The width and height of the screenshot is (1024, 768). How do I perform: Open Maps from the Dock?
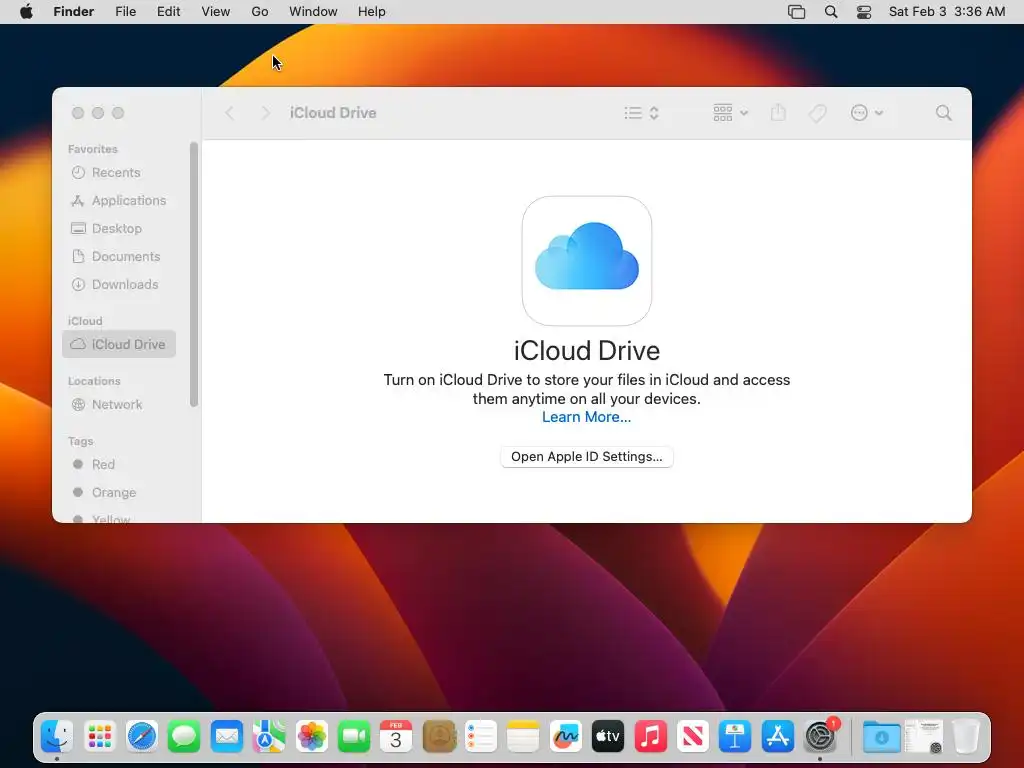tap(269, 737)
